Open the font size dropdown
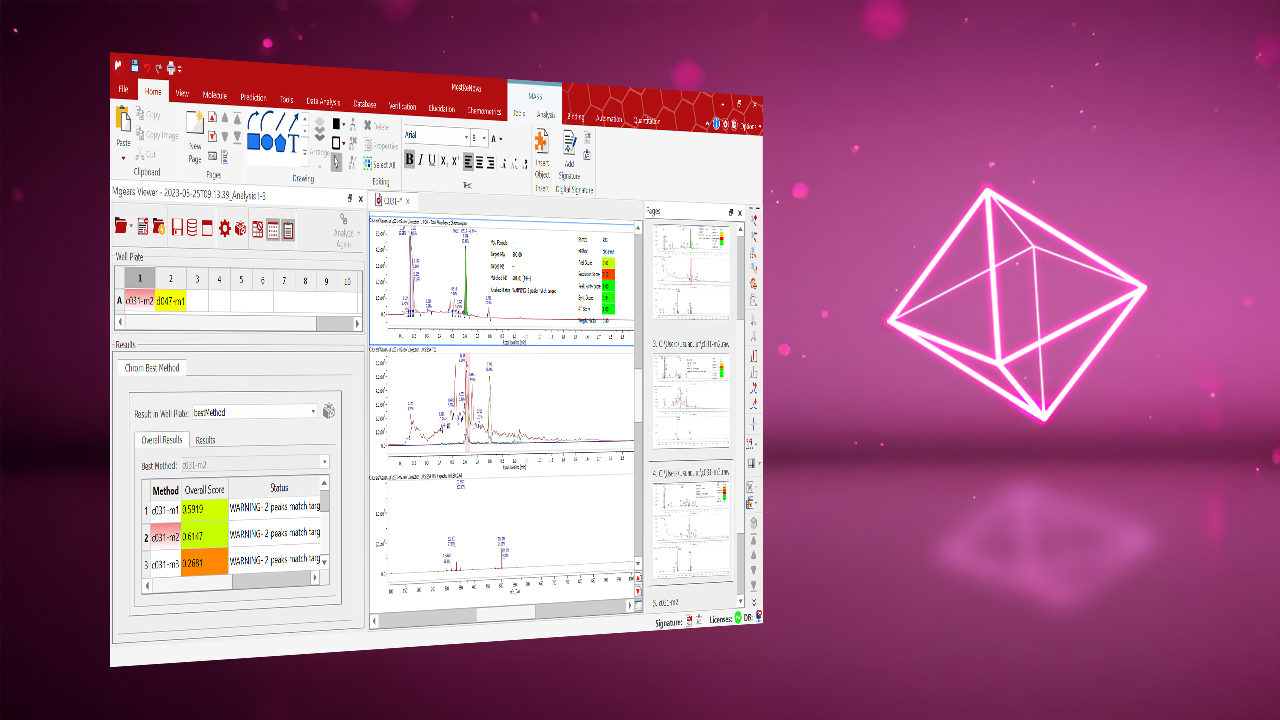1280x720 pixels. click(x=485, y=138)
